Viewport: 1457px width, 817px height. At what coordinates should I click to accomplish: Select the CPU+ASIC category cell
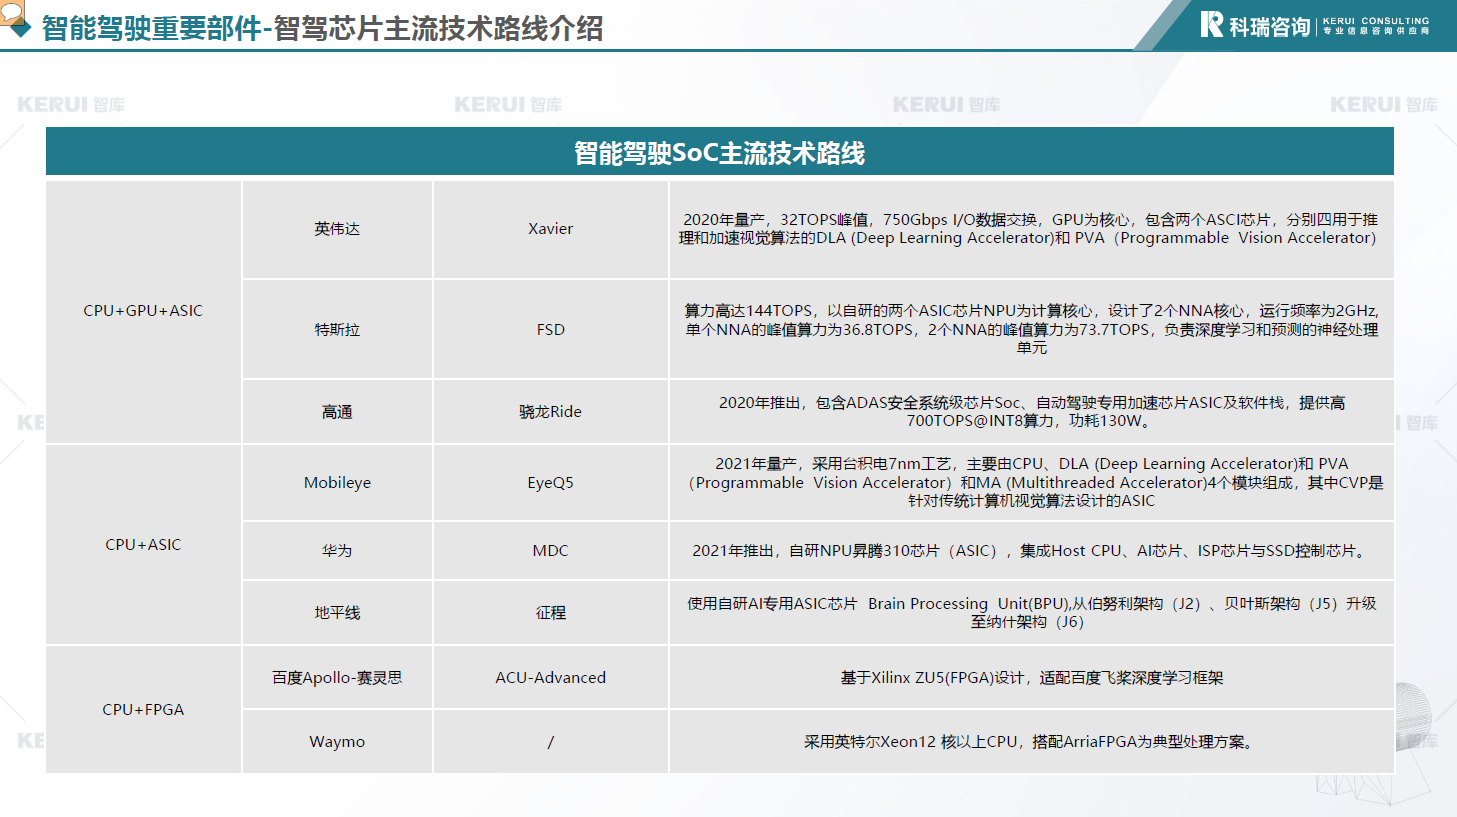(143, 545)
